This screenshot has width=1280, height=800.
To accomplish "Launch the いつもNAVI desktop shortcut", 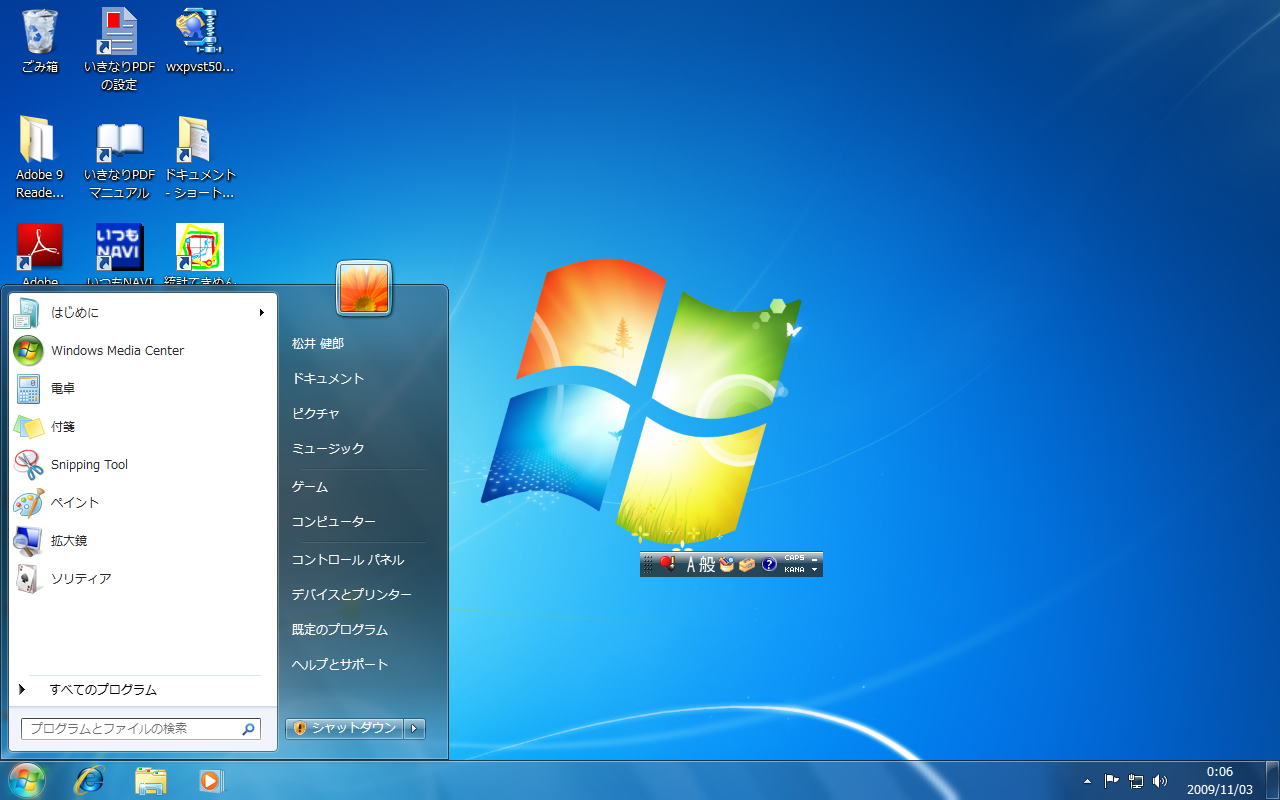I will pos(119,247).
